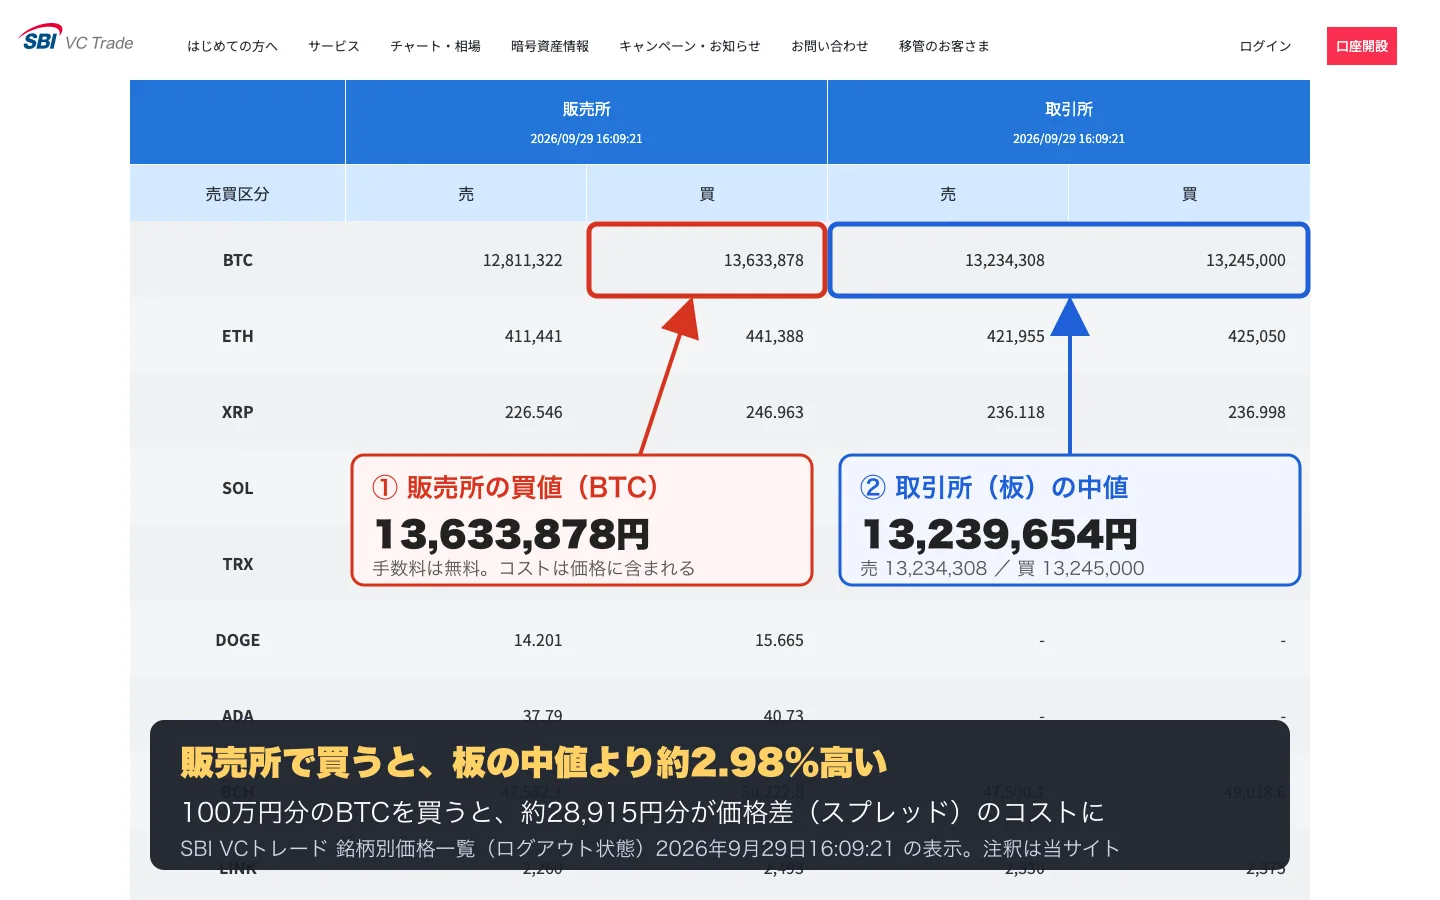Click the timestamp under the 取引所 header
Viewport: 1440px width, 900px height.
(1069, 139)
